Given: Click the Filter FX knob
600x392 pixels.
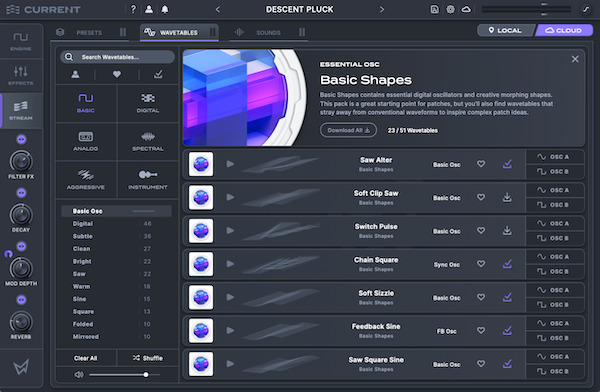Looking at the screenshot, I should (21, 162).
